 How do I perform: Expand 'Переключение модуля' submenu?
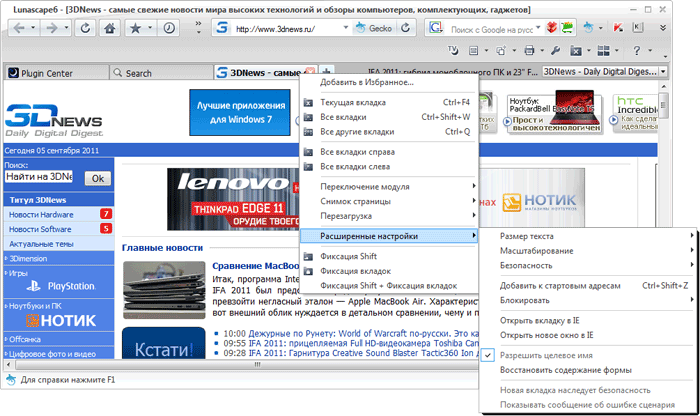[x=389, y=187]
